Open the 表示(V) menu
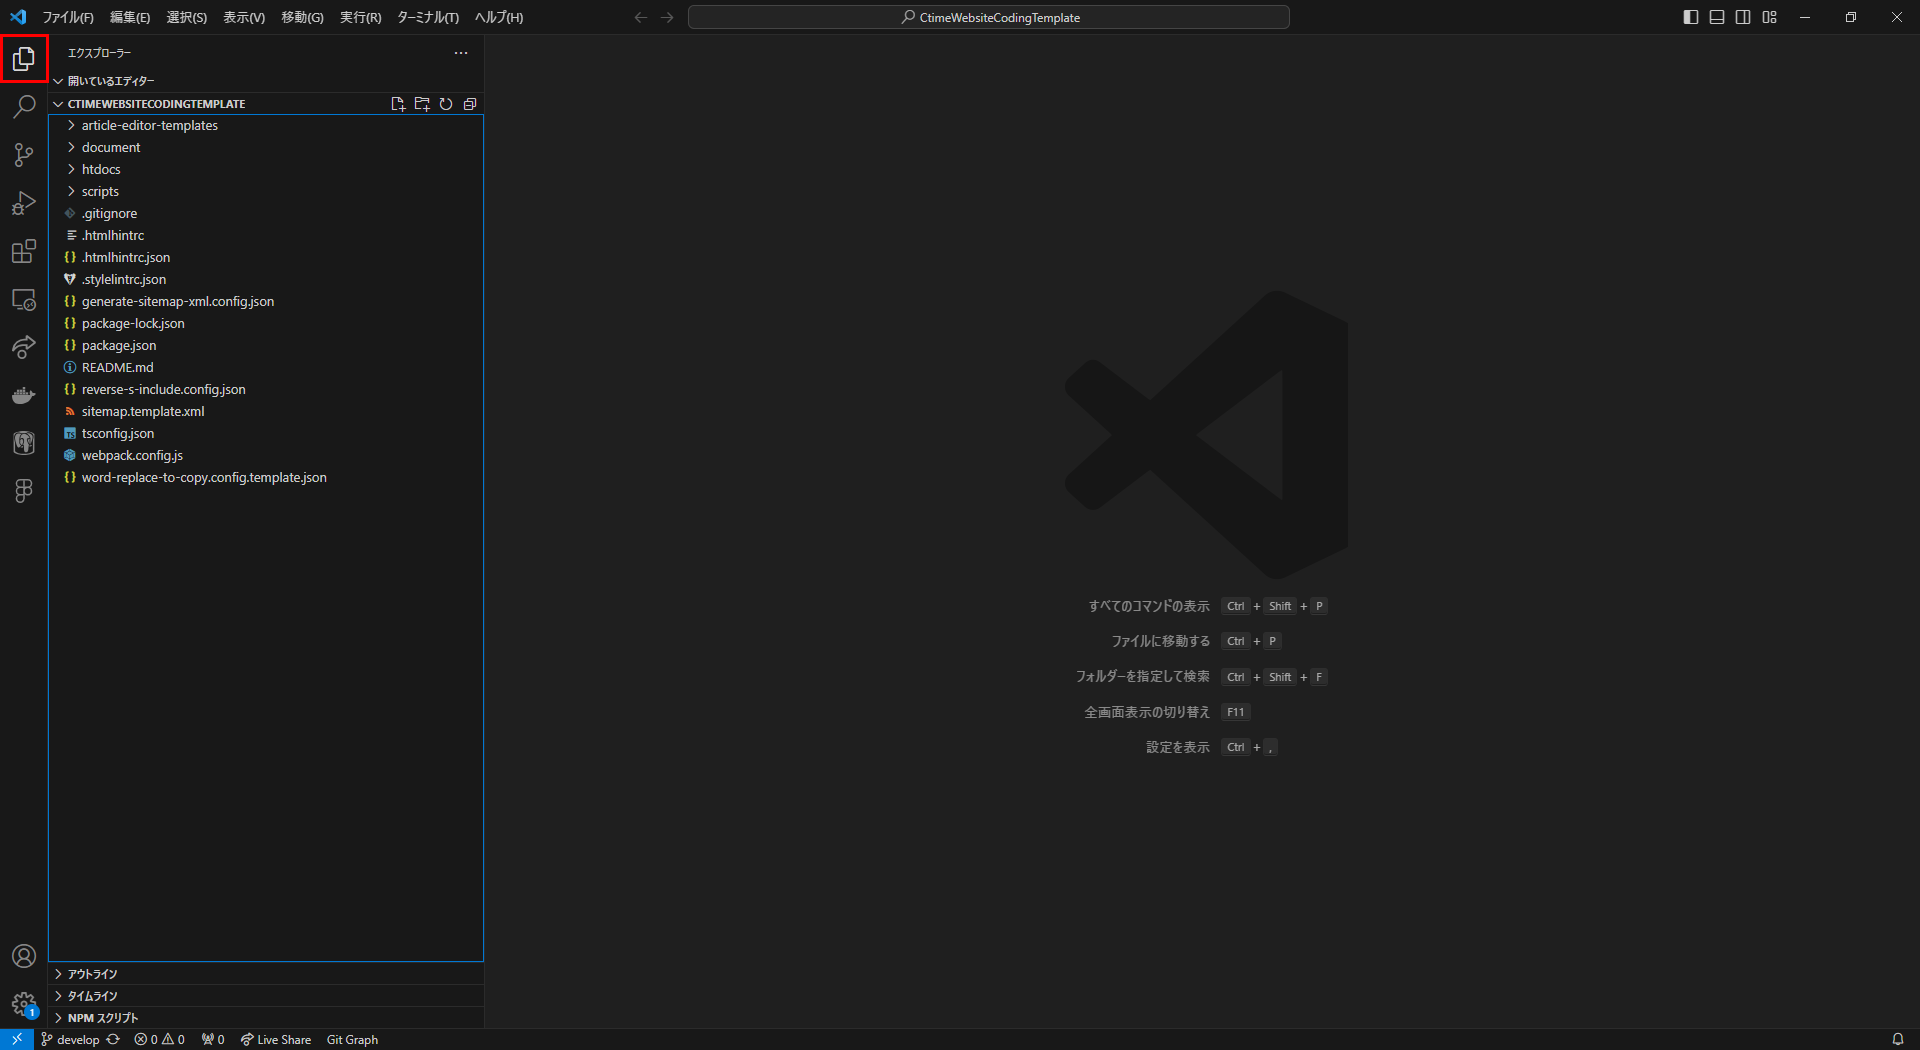The height and width of the screenshot is (1050, 1920). pyautogui.click(x=244, y=17)
